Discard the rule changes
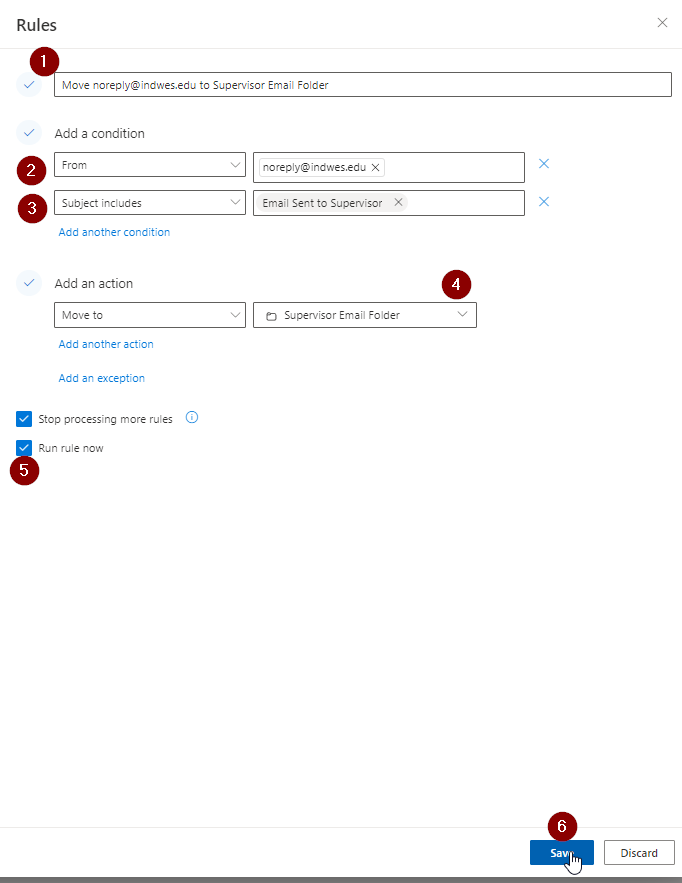This screenshot has width=682, height=883. pos(639,853)
